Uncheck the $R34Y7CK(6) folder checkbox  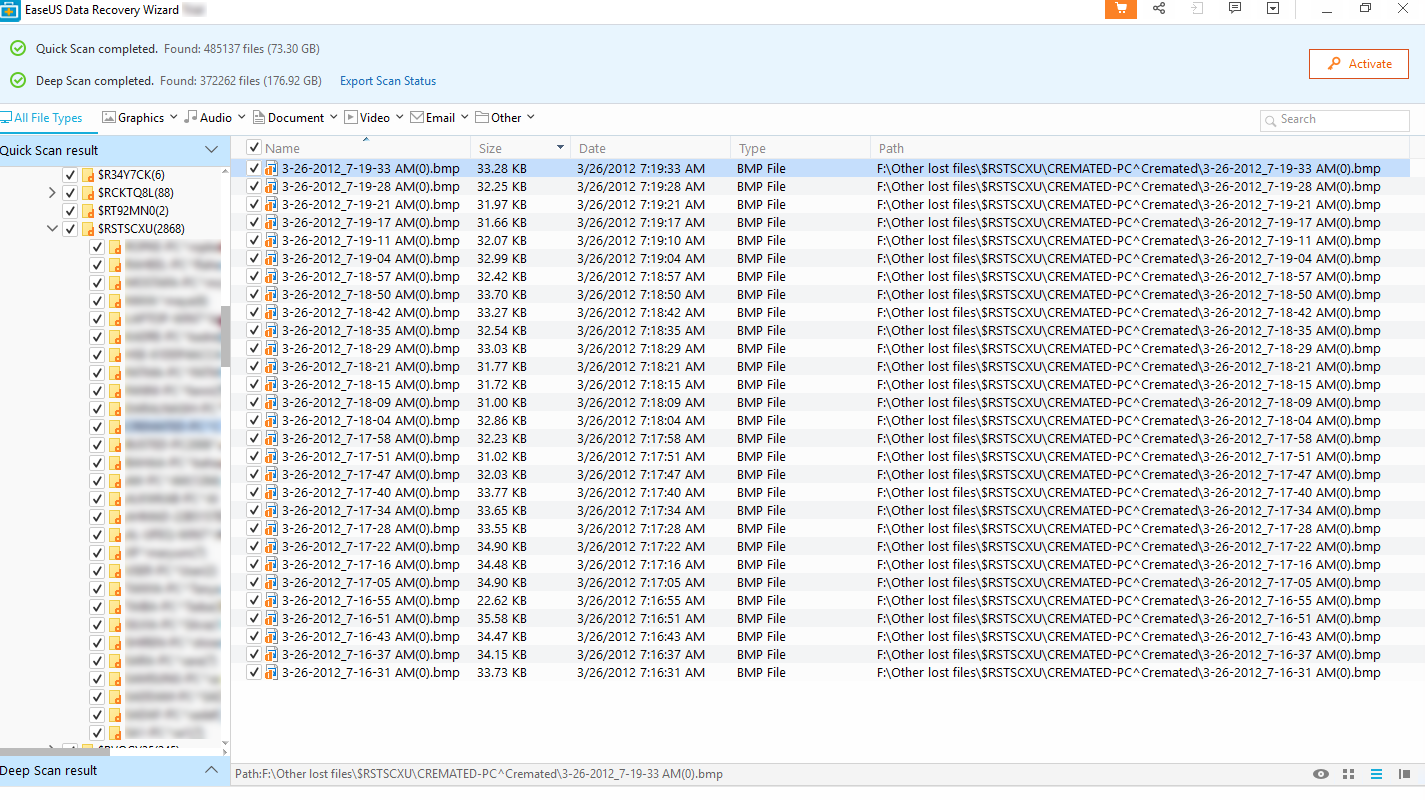point(70,175)
